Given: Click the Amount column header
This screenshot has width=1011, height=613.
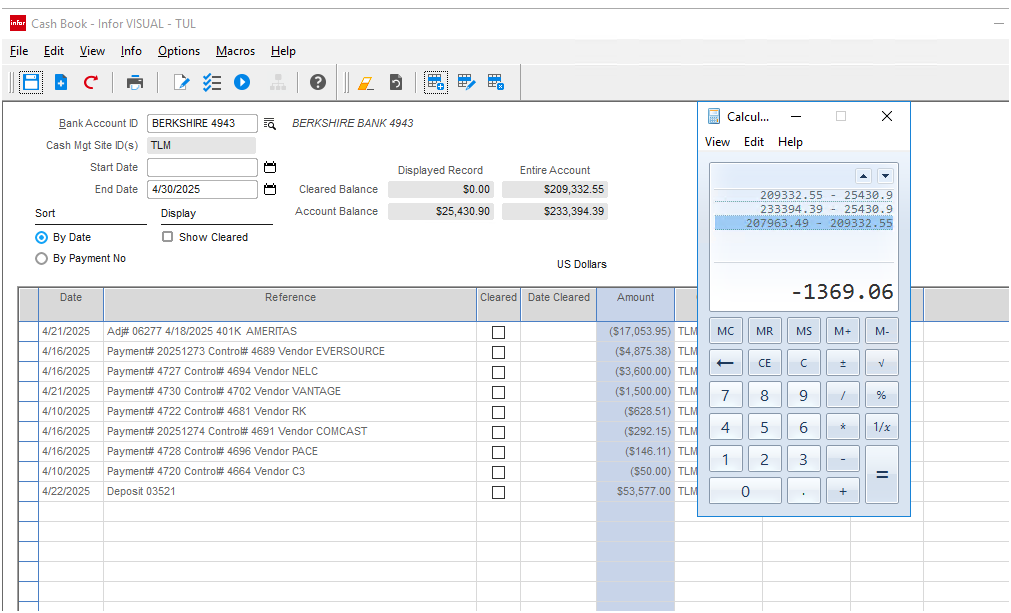Looking at the screenshot, I should (x=635, y=298).
